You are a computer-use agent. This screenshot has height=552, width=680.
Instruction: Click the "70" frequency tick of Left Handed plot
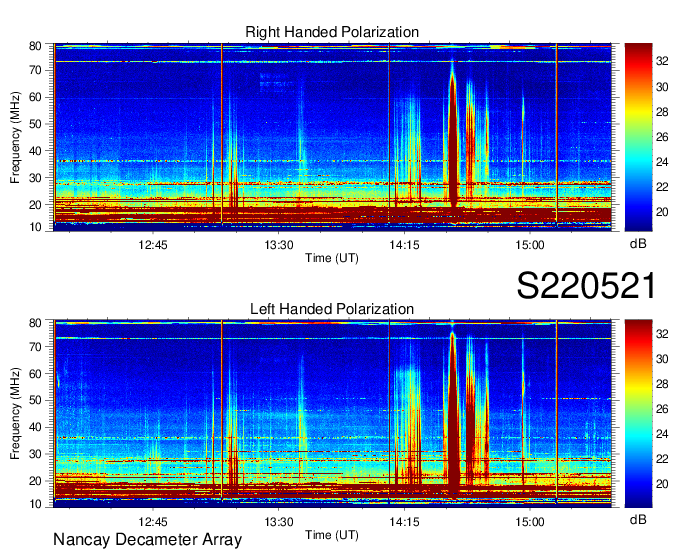[35, 347]
